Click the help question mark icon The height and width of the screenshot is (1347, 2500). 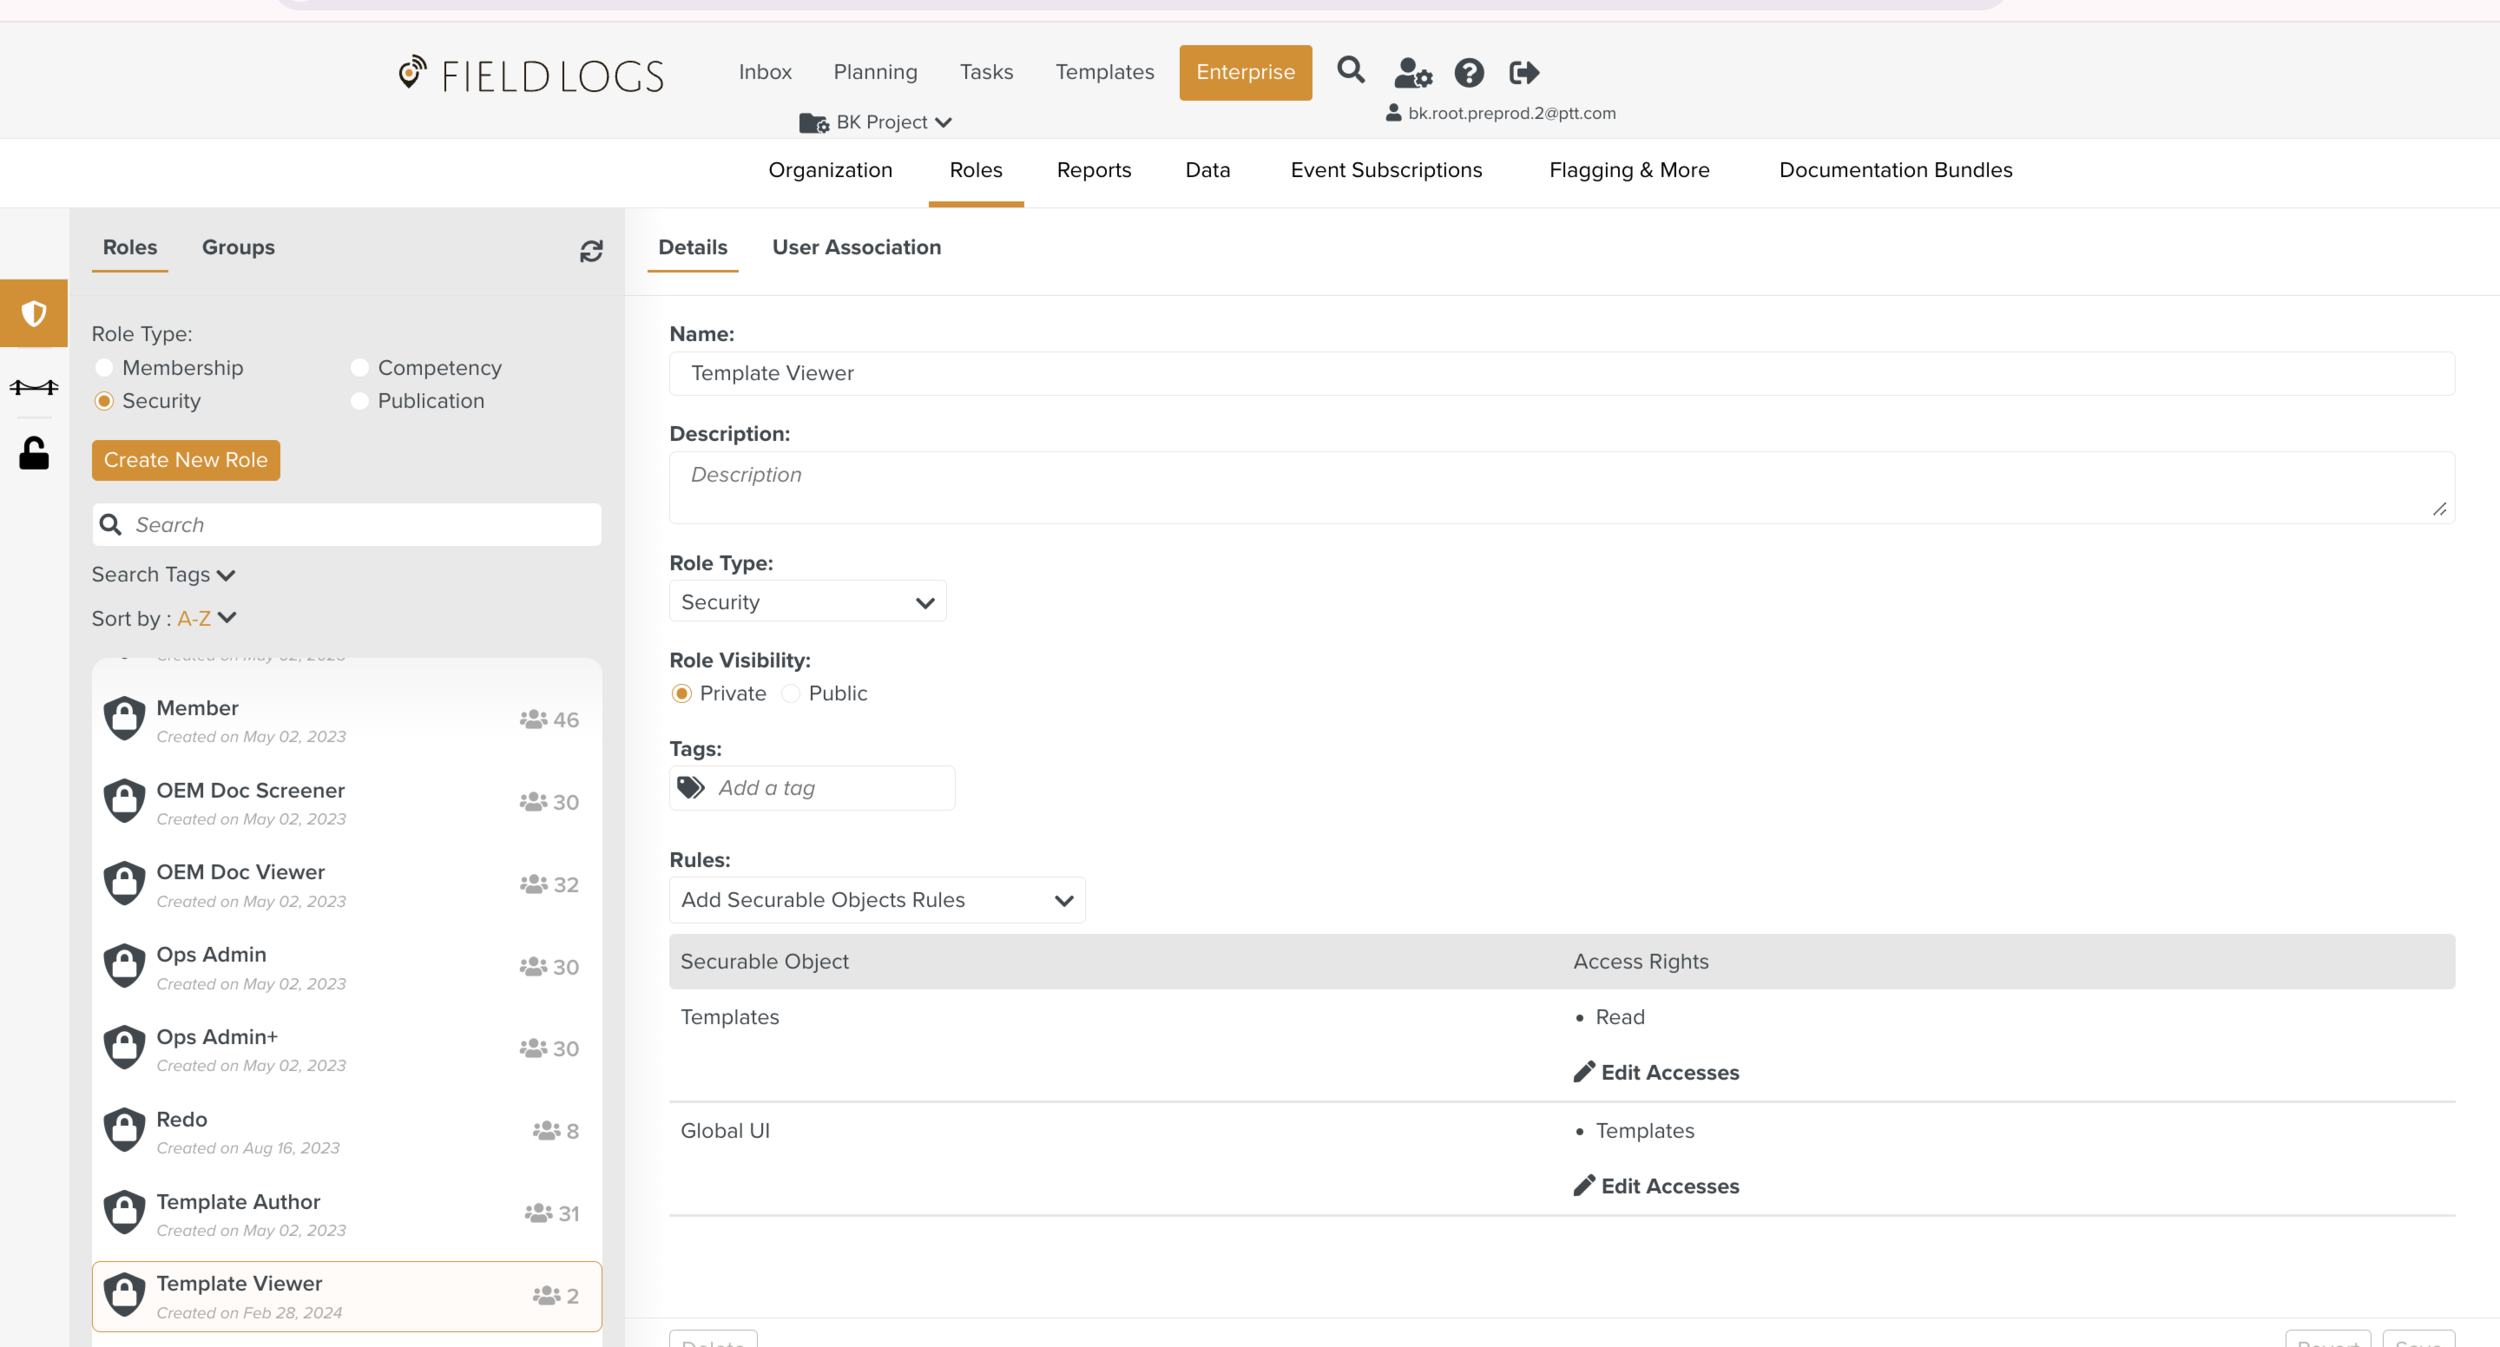1468,73
